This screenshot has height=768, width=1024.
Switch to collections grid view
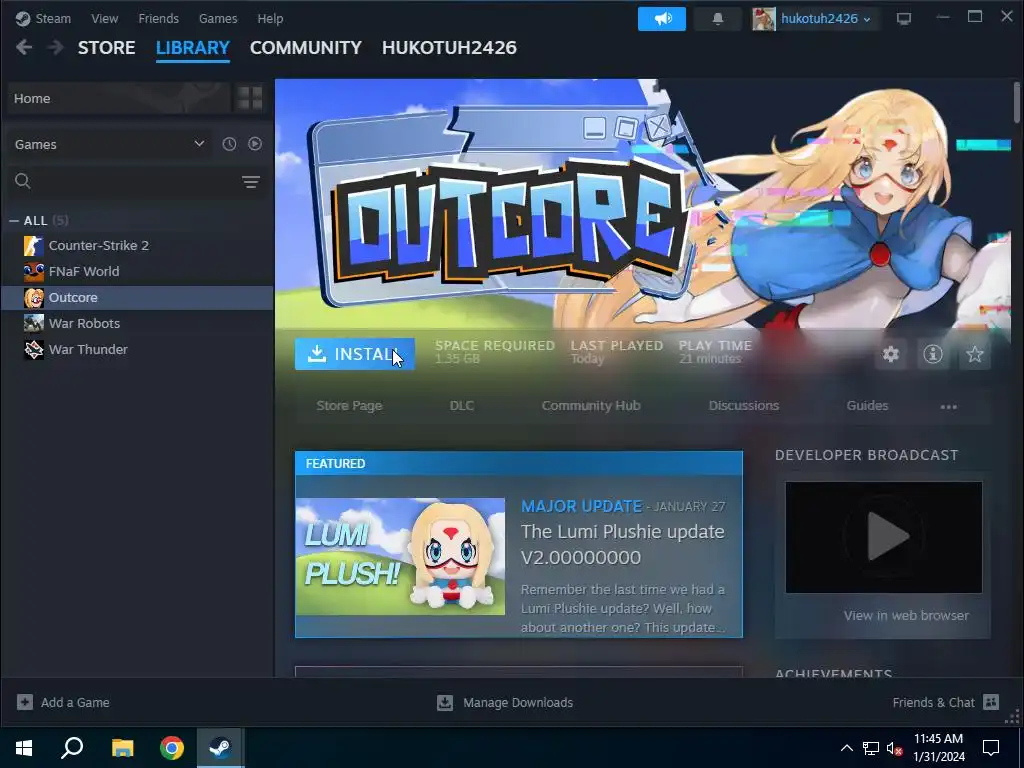pyautogui.click(x=249, y=98)
